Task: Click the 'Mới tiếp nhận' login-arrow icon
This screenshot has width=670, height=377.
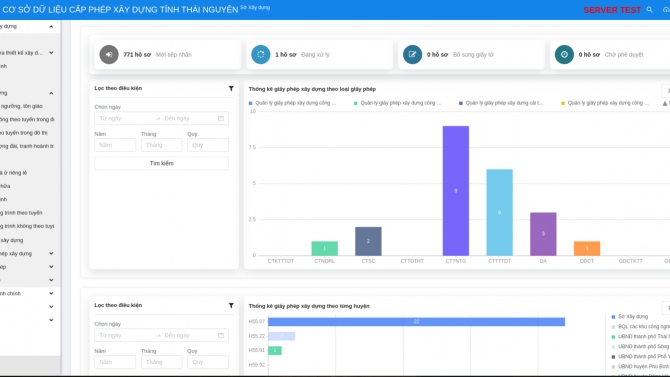Action: tap(109, 55)
